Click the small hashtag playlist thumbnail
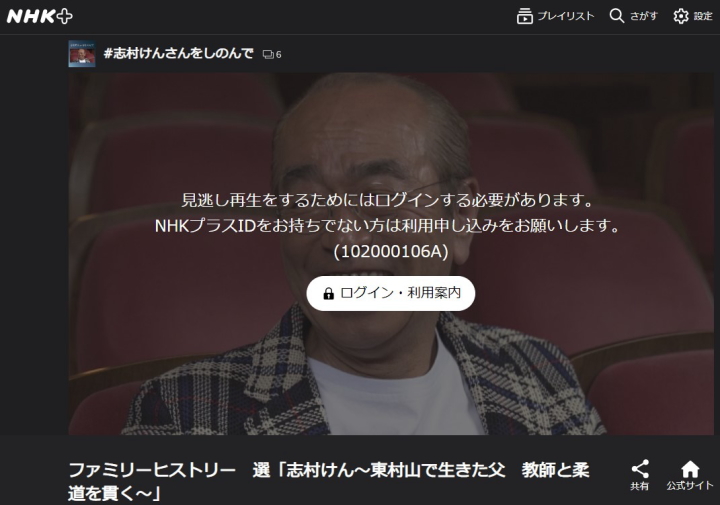The height and width of the screenshot is (505, 720). pos(82,54)
